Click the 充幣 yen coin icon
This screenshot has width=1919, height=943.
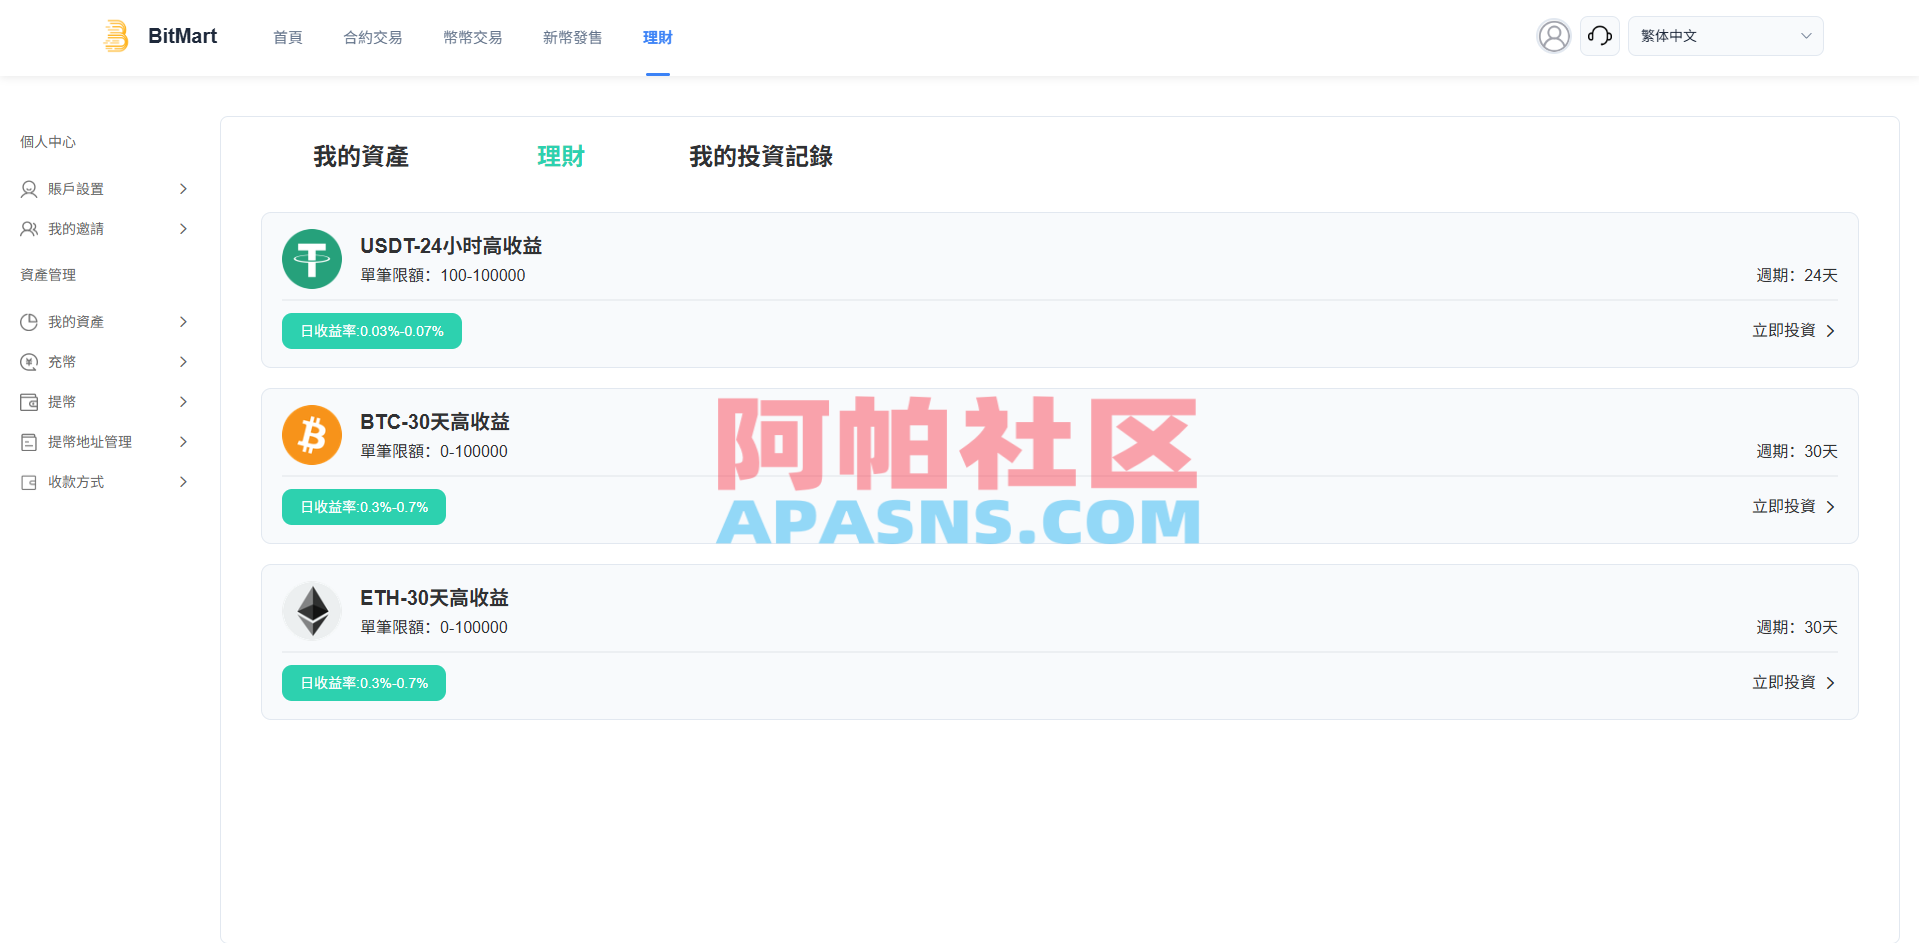point(29,362)
